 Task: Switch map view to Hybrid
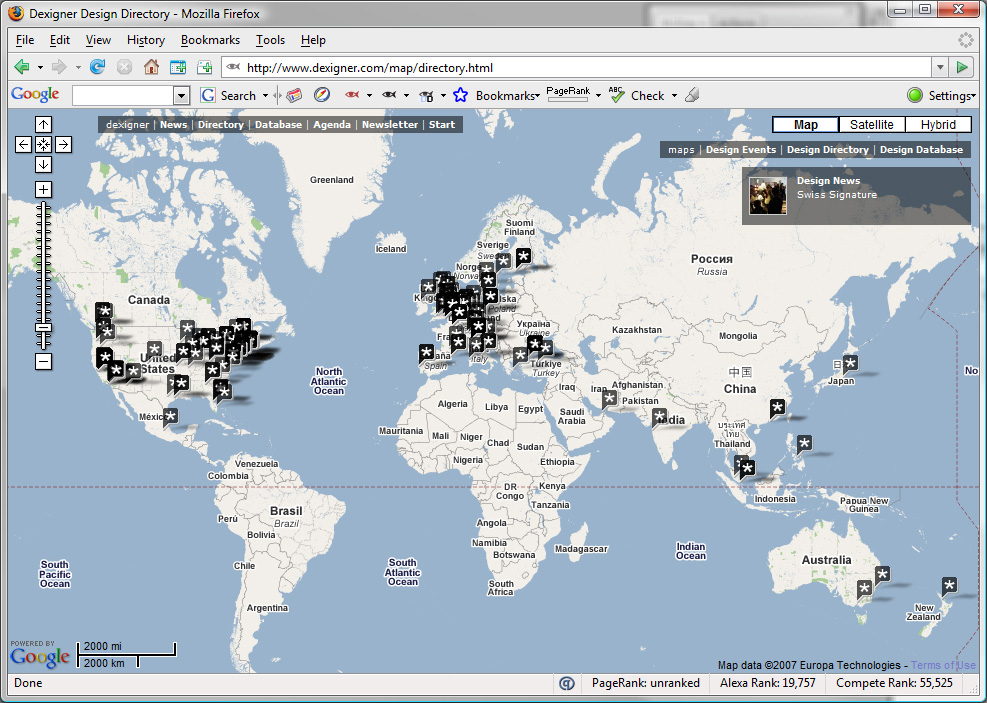coord(938,125)
